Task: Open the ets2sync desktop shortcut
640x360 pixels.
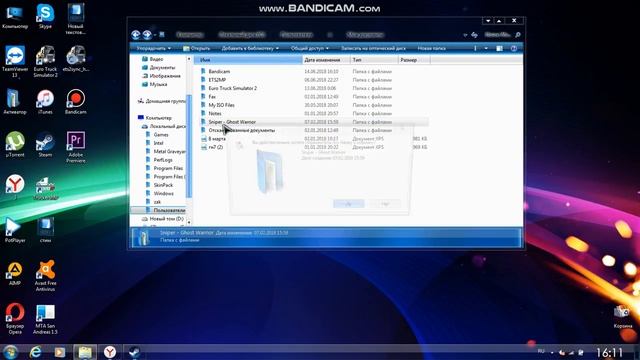Action: [76, 59]
